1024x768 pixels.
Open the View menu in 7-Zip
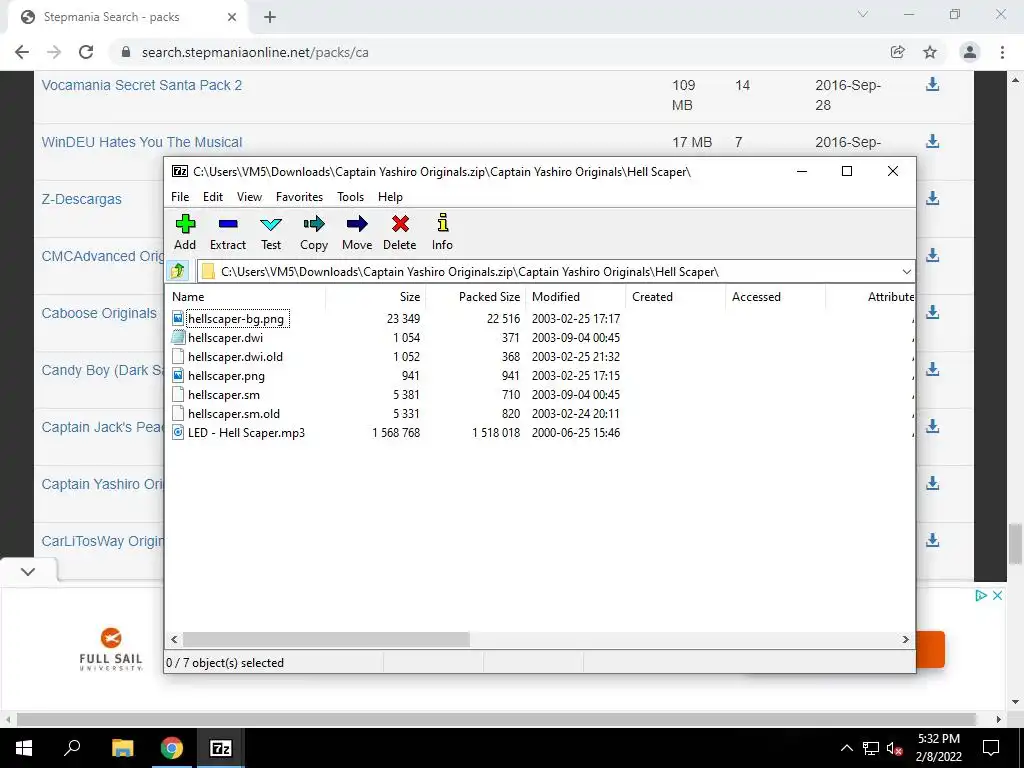[x=249, y=197]
